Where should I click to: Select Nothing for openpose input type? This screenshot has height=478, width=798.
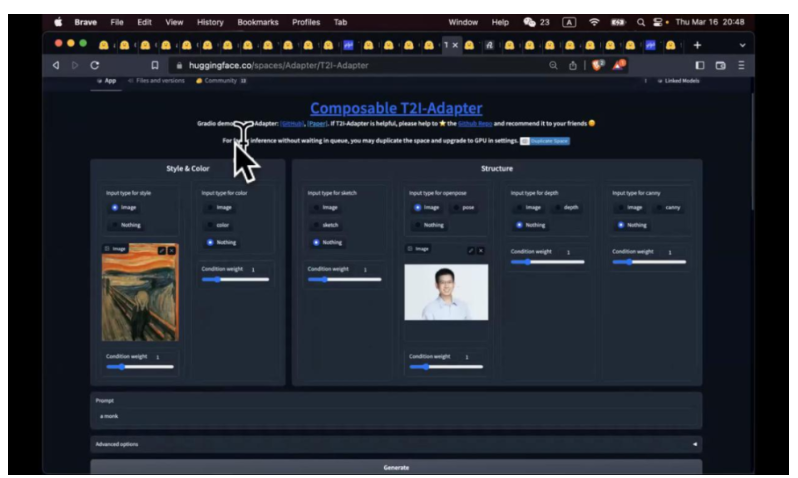[x=429, y=225]
